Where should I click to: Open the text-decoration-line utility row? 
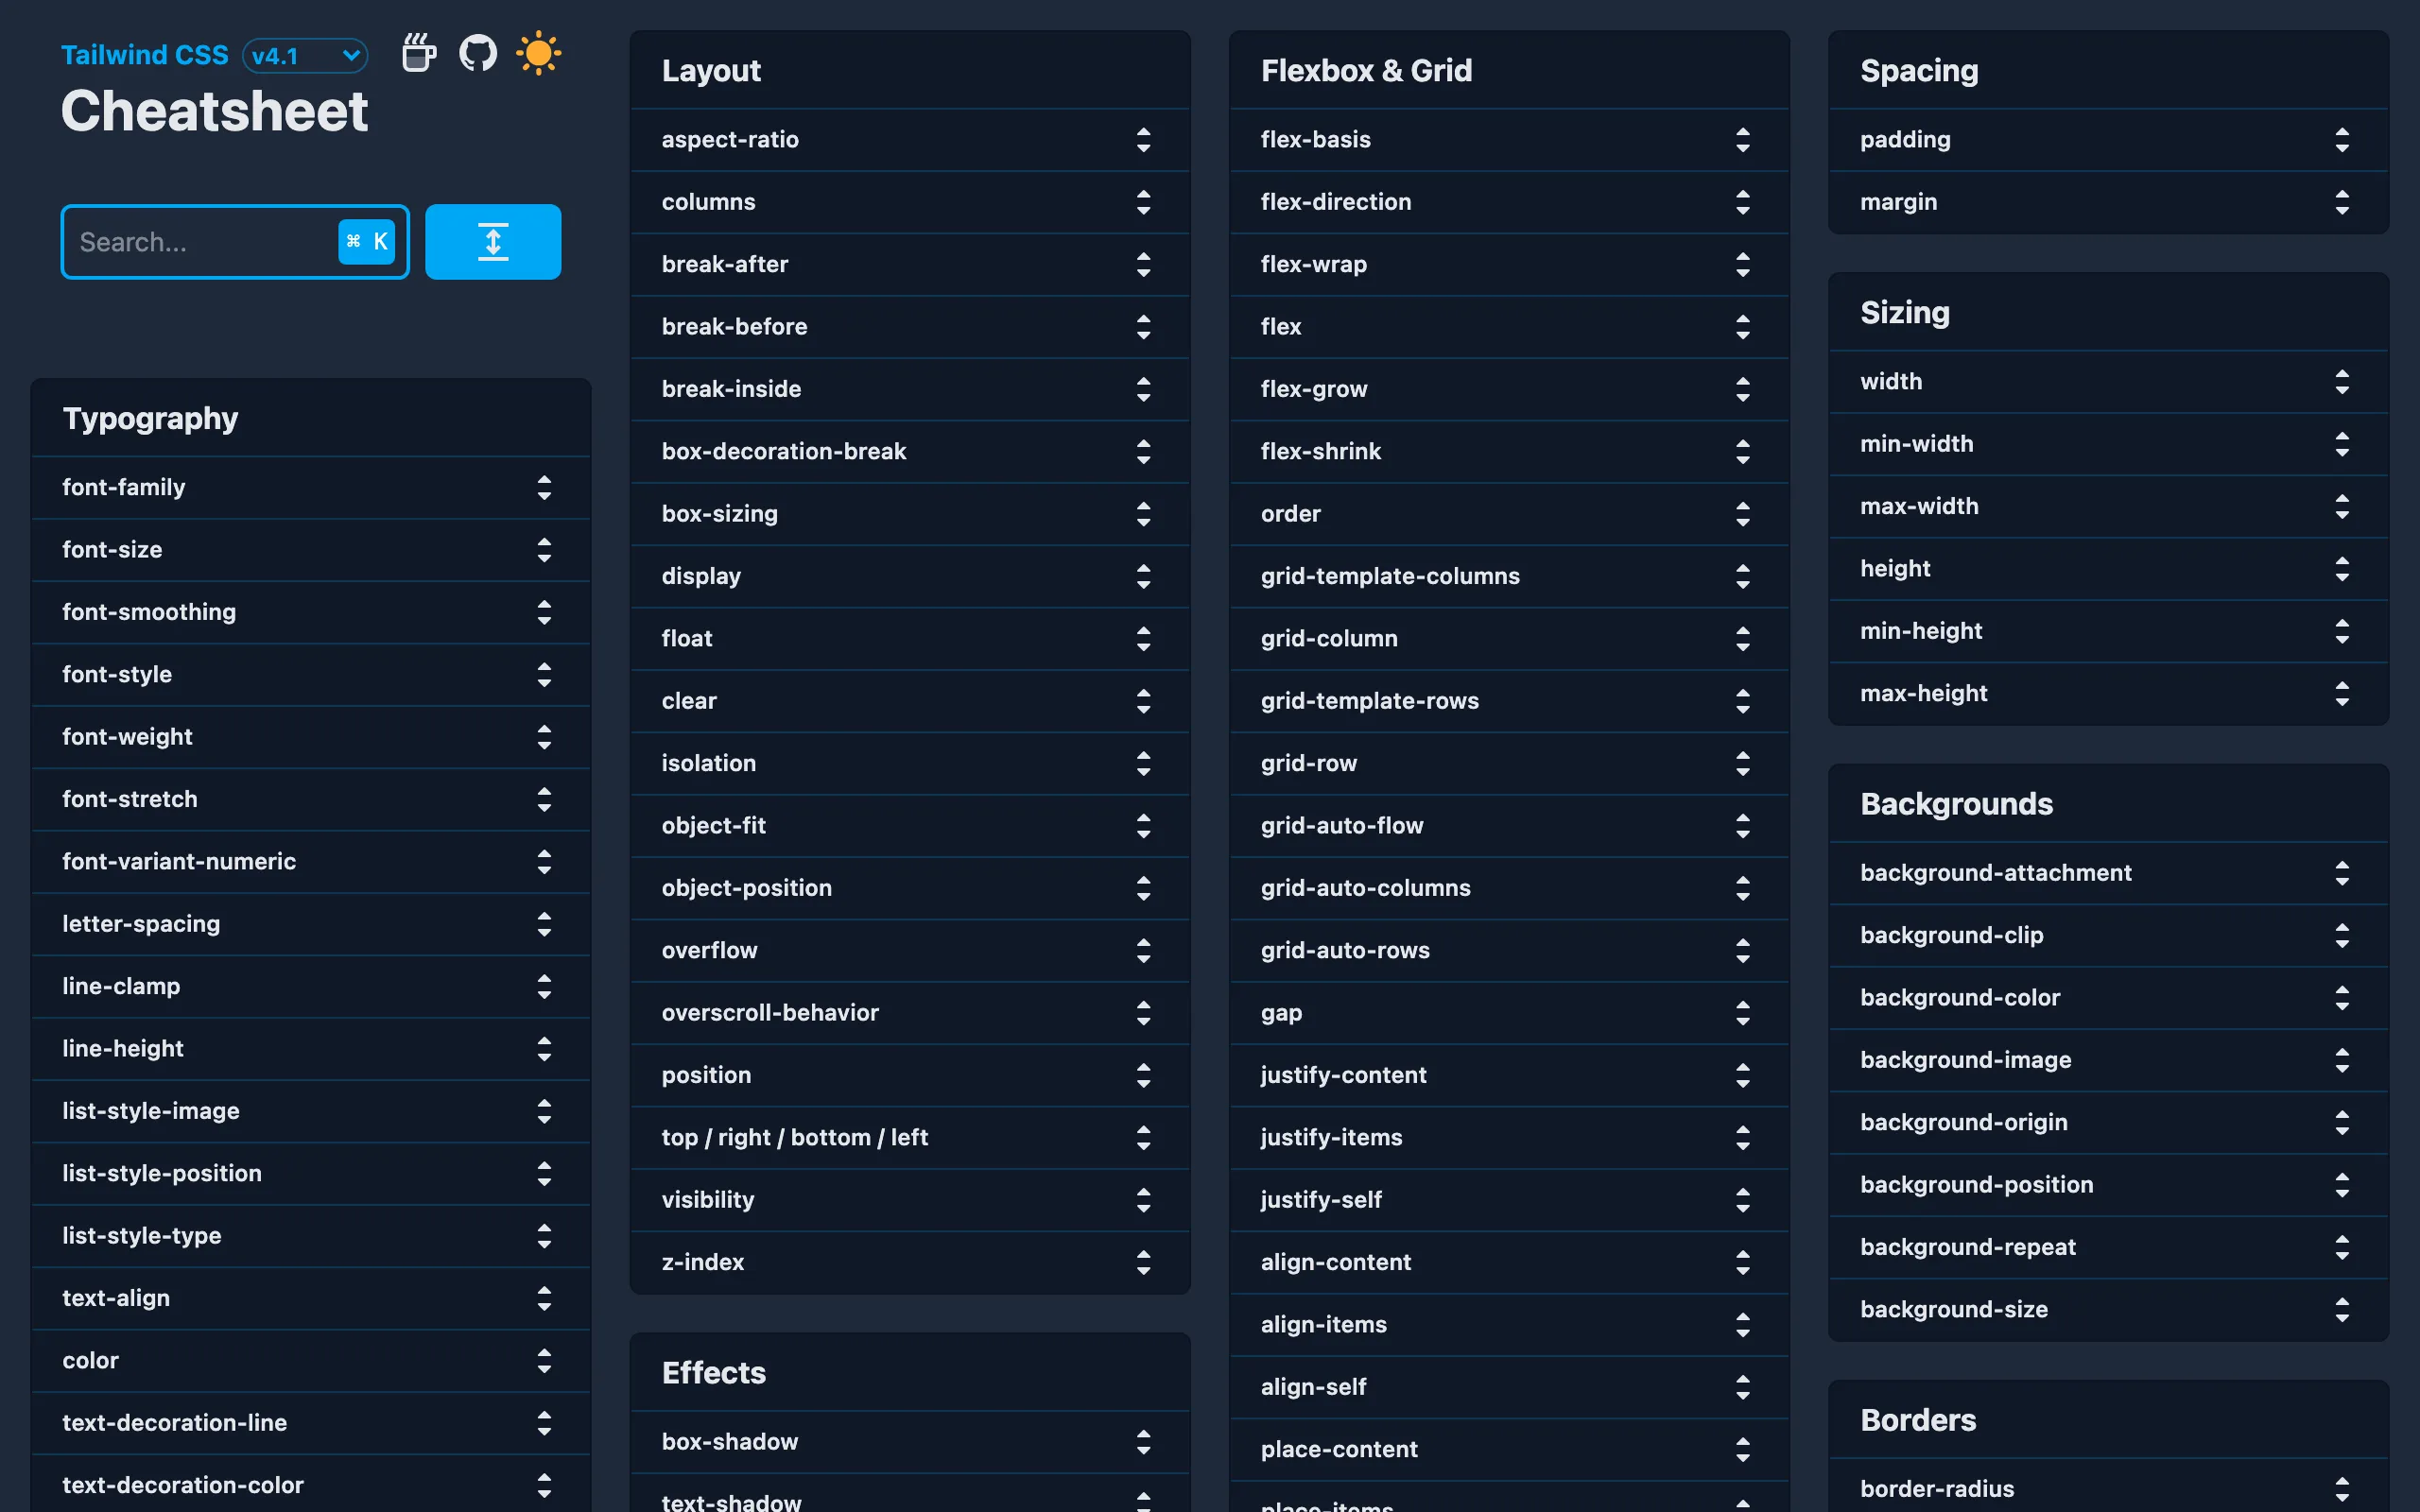(x=311, y=1423)
